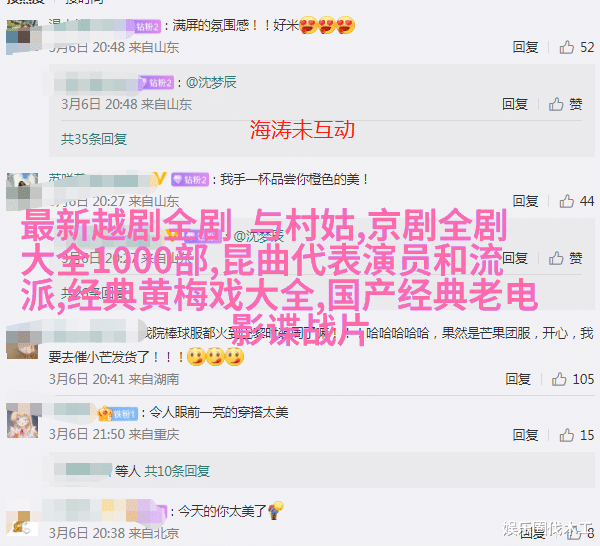Reply to nested comment from 山东 at 20:48
This screenshot has width=600, height=546.
(x=515, y=104)
